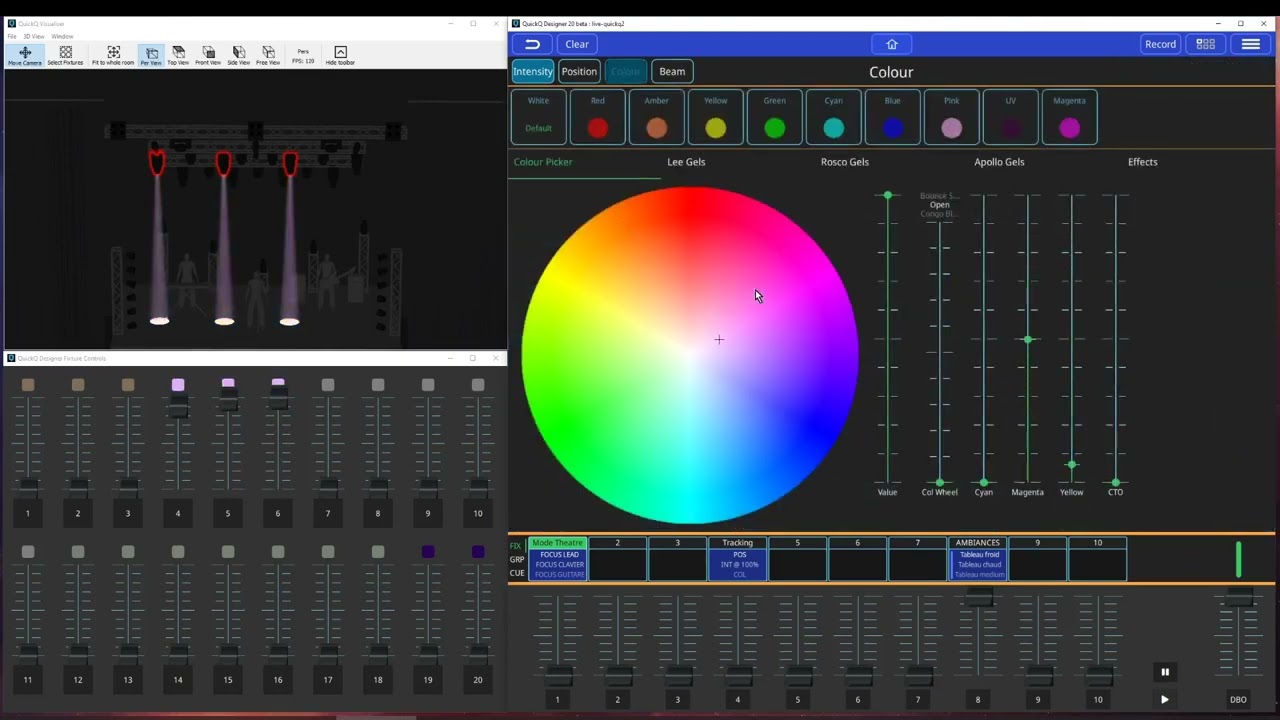
Task: Switch to Side View
Action: pos(238,56)
